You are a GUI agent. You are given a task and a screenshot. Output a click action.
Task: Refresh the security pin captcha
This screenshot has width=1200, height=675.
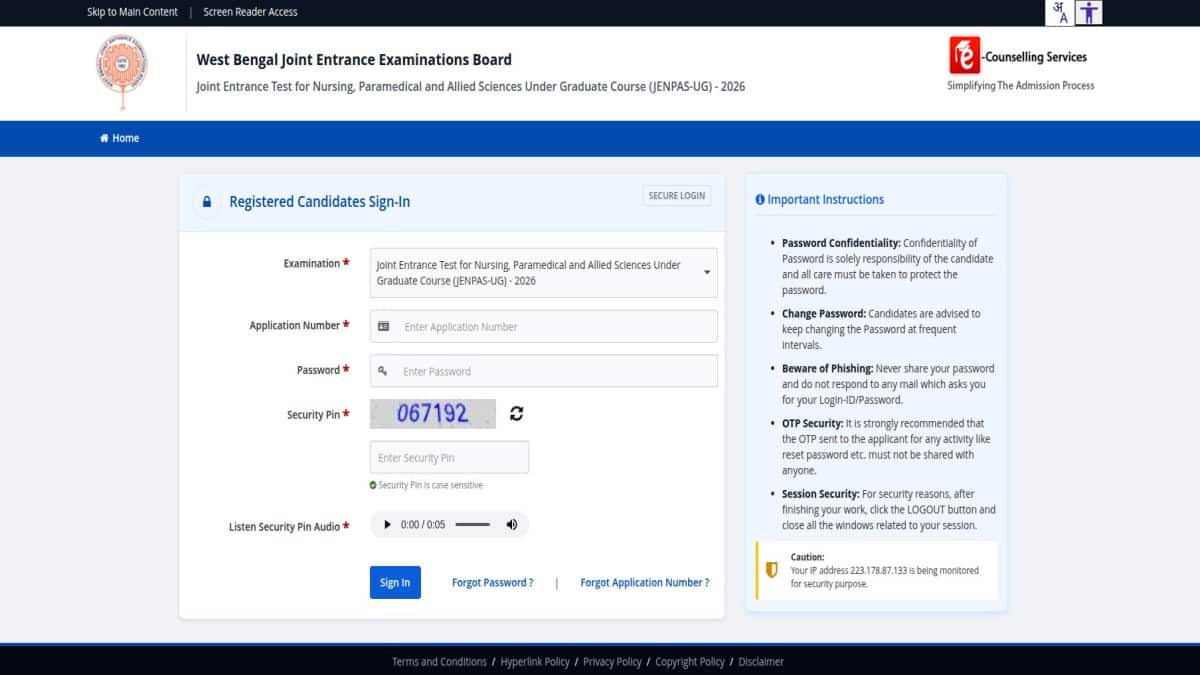(516, 414)
